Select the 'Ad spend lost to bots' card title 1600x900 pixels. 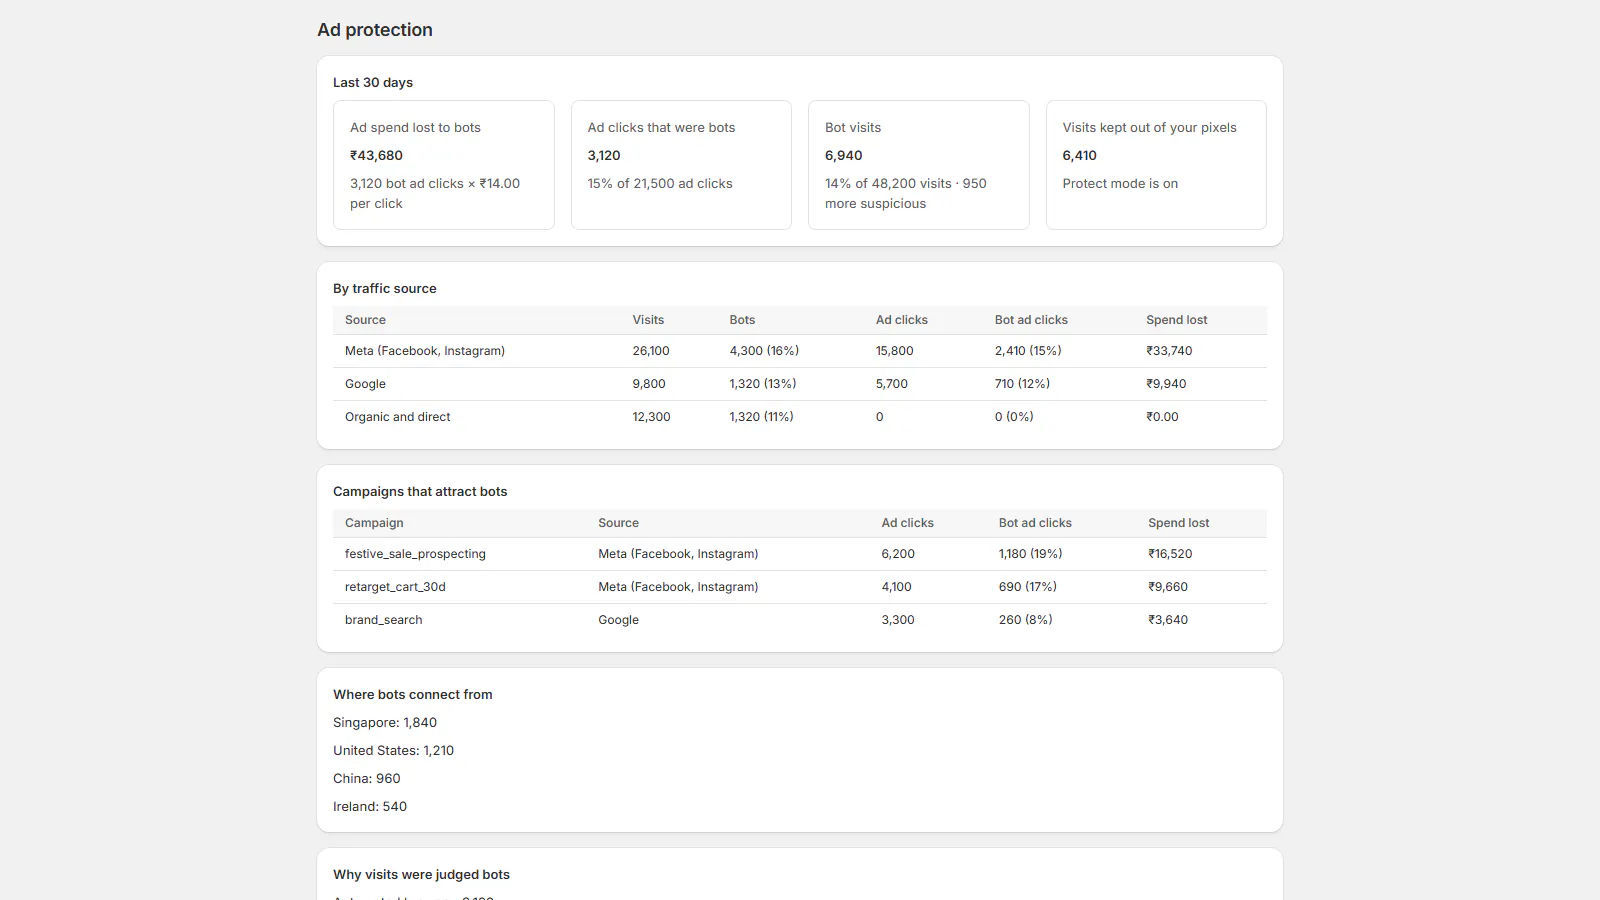pyautogui.click(x=415, y=127)
